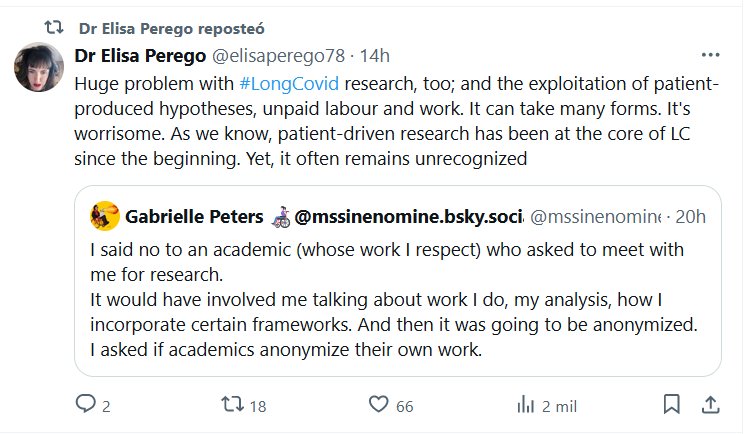Open the quoted tweet by Gabrielle Peters
The height and width of the screenshot is (434, 748).
(398, 300)
